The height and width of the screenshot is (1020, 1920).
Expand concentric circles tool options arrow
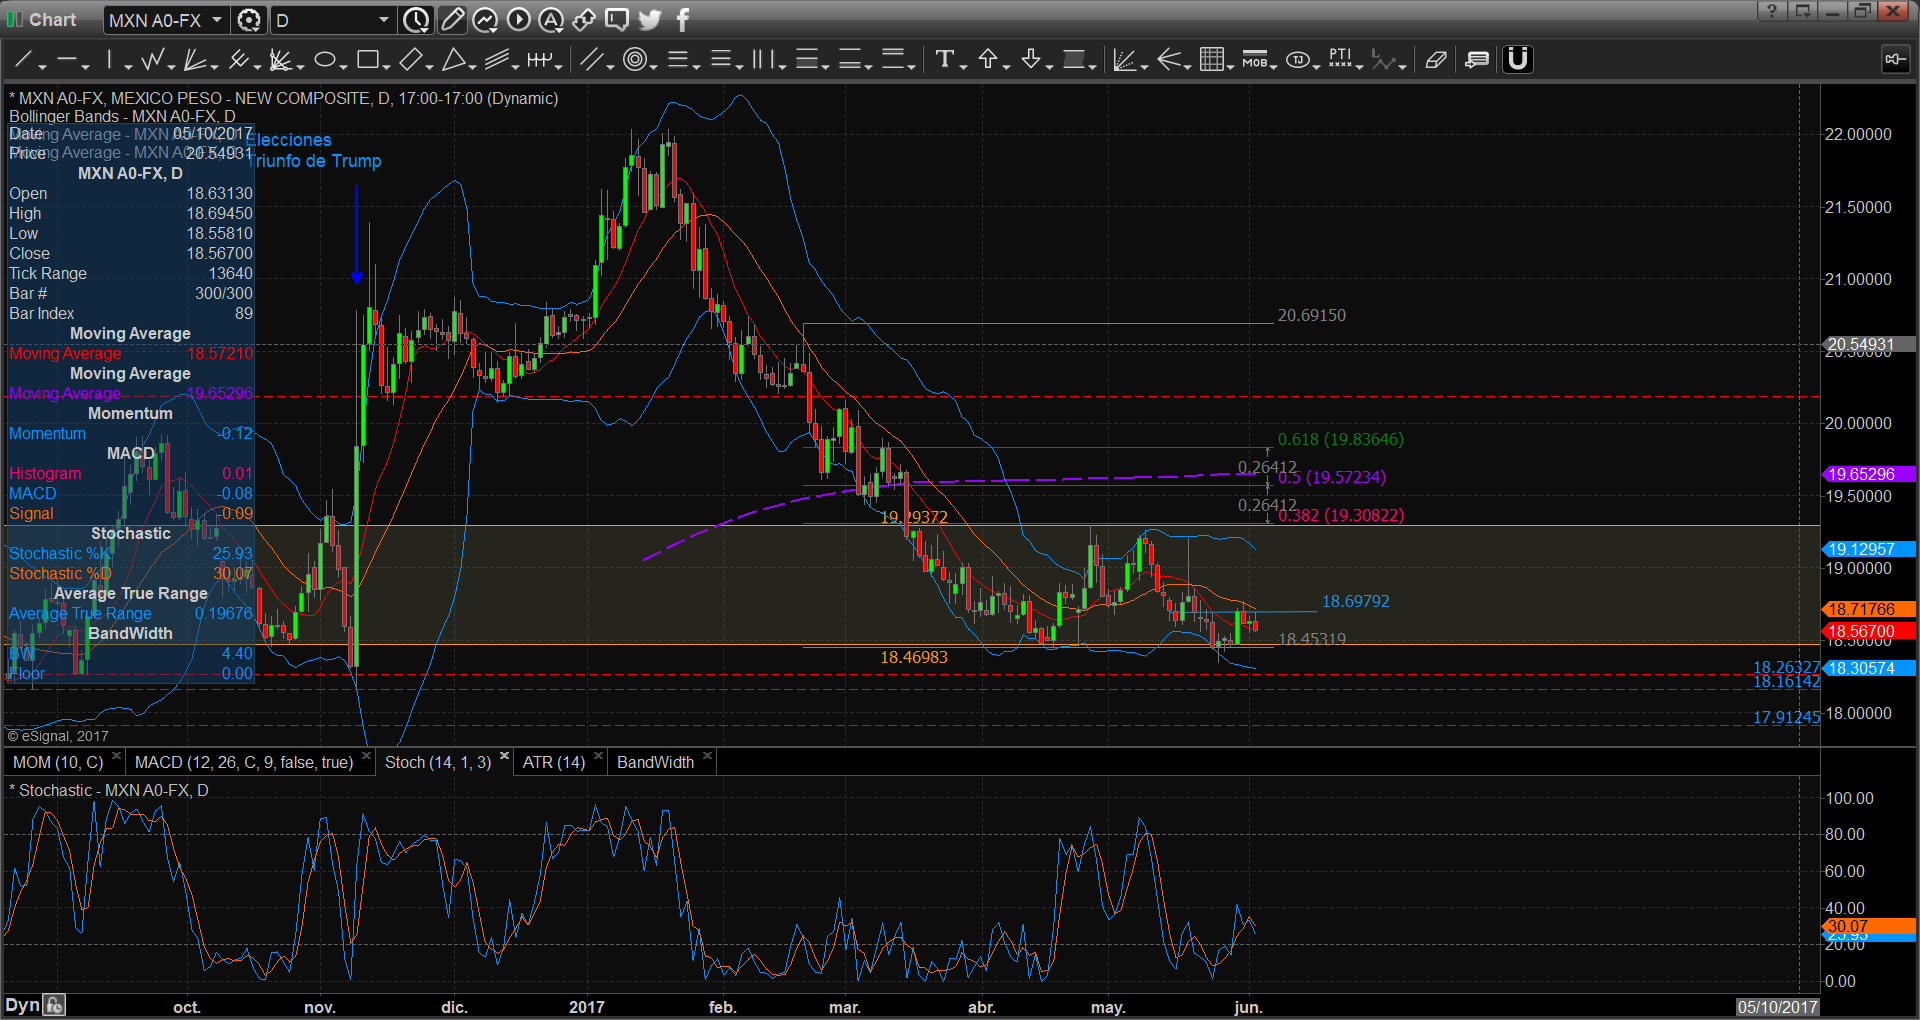pyautogui.click(x=653, y=66)
